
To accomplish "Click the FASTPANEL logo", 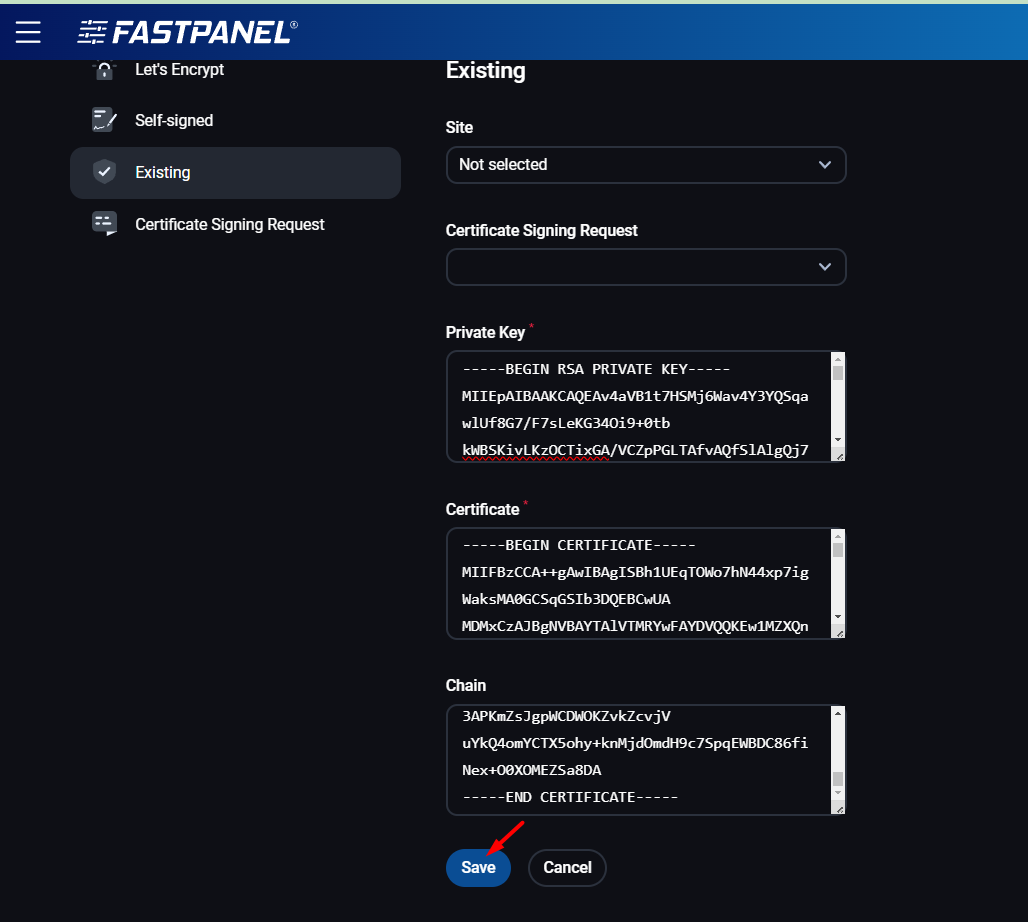I will pyautogui.click(x=187, y=32).
